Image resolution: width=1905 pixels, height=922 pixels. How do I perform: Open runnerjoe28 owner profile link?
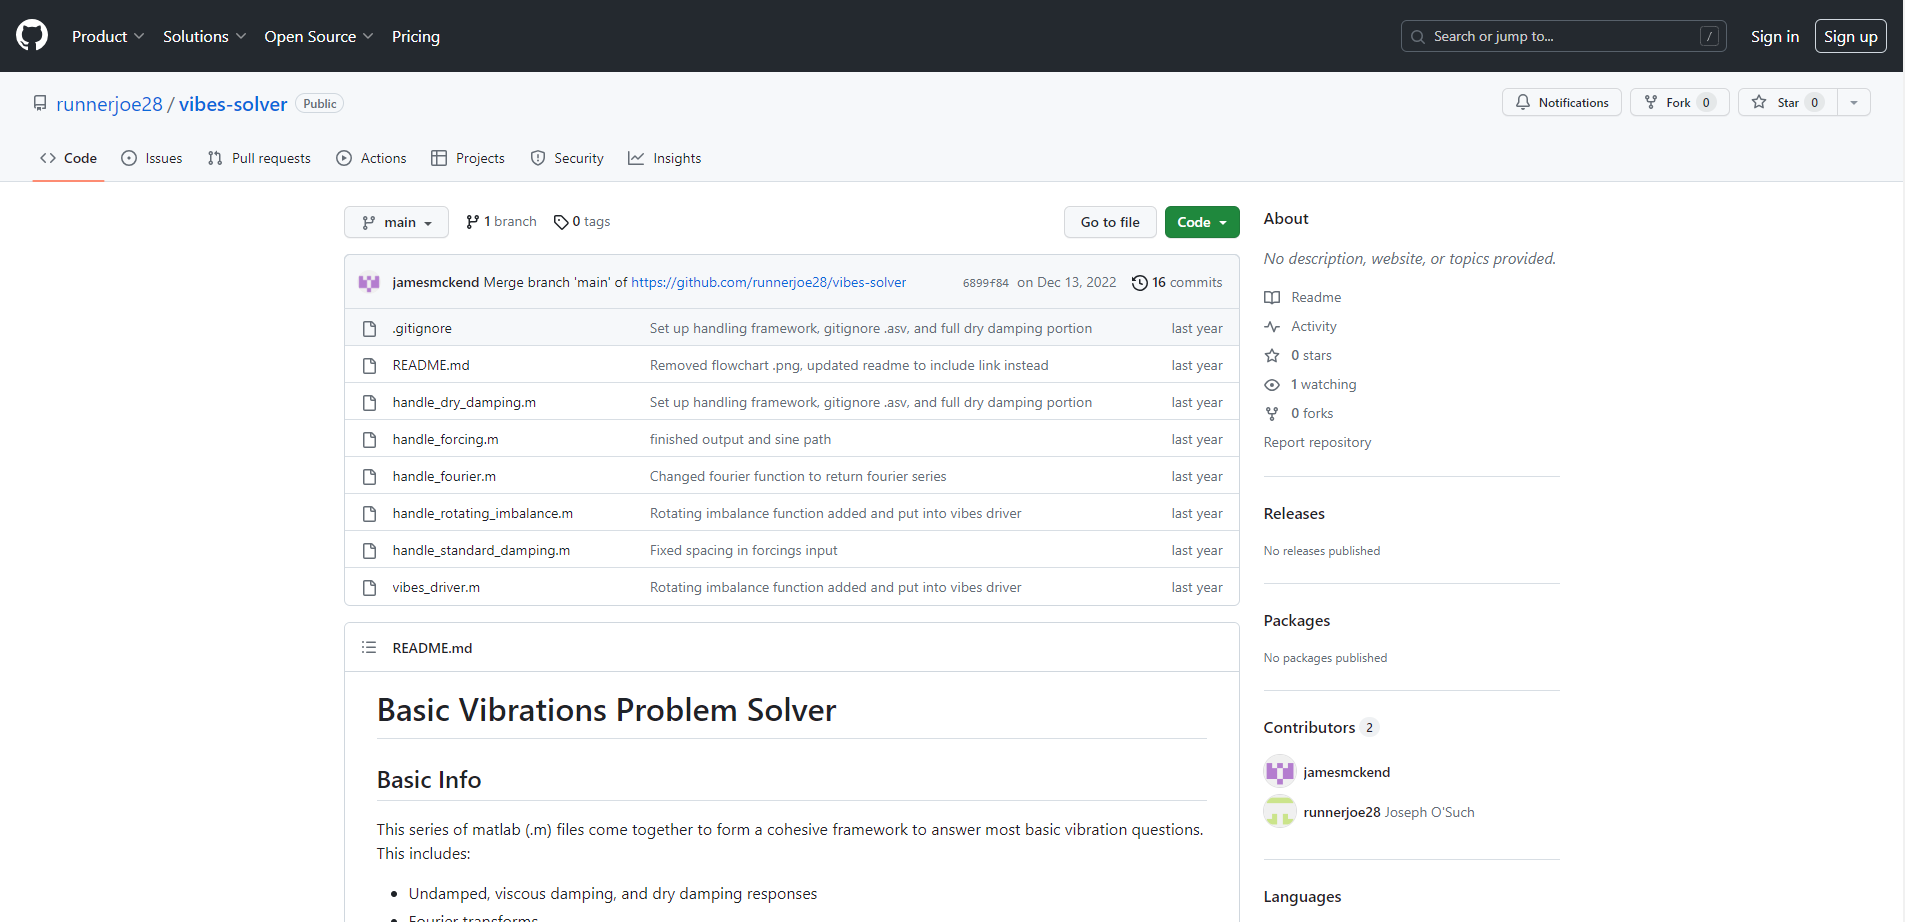pyautogui.click(x=109, y=104)
